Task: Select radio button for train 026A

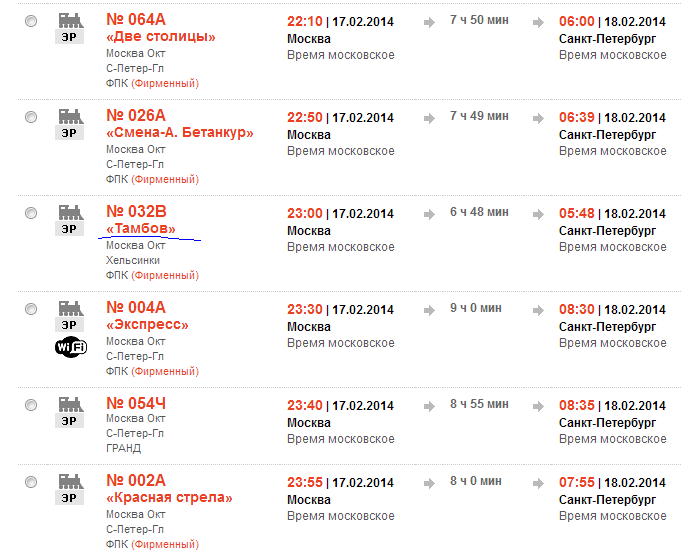Action: coord(31,117)
